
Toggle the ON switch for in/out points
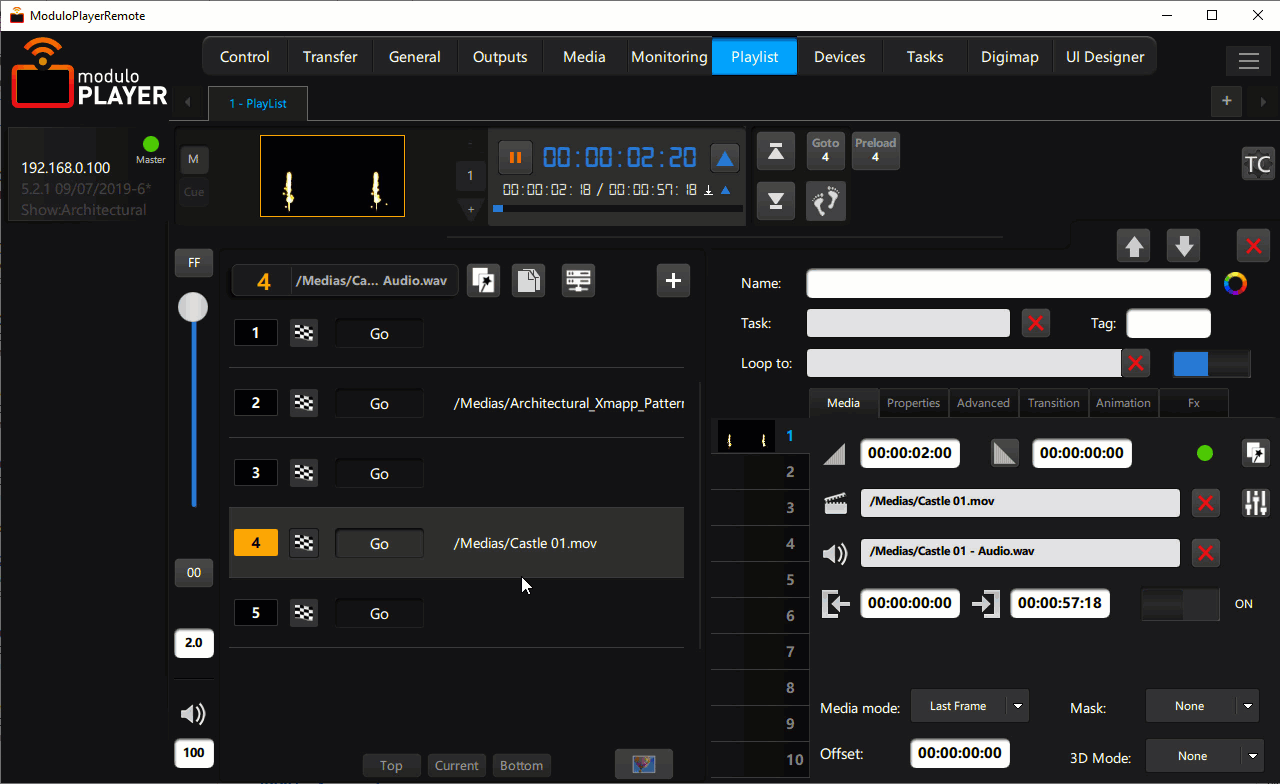(1180, 604)
